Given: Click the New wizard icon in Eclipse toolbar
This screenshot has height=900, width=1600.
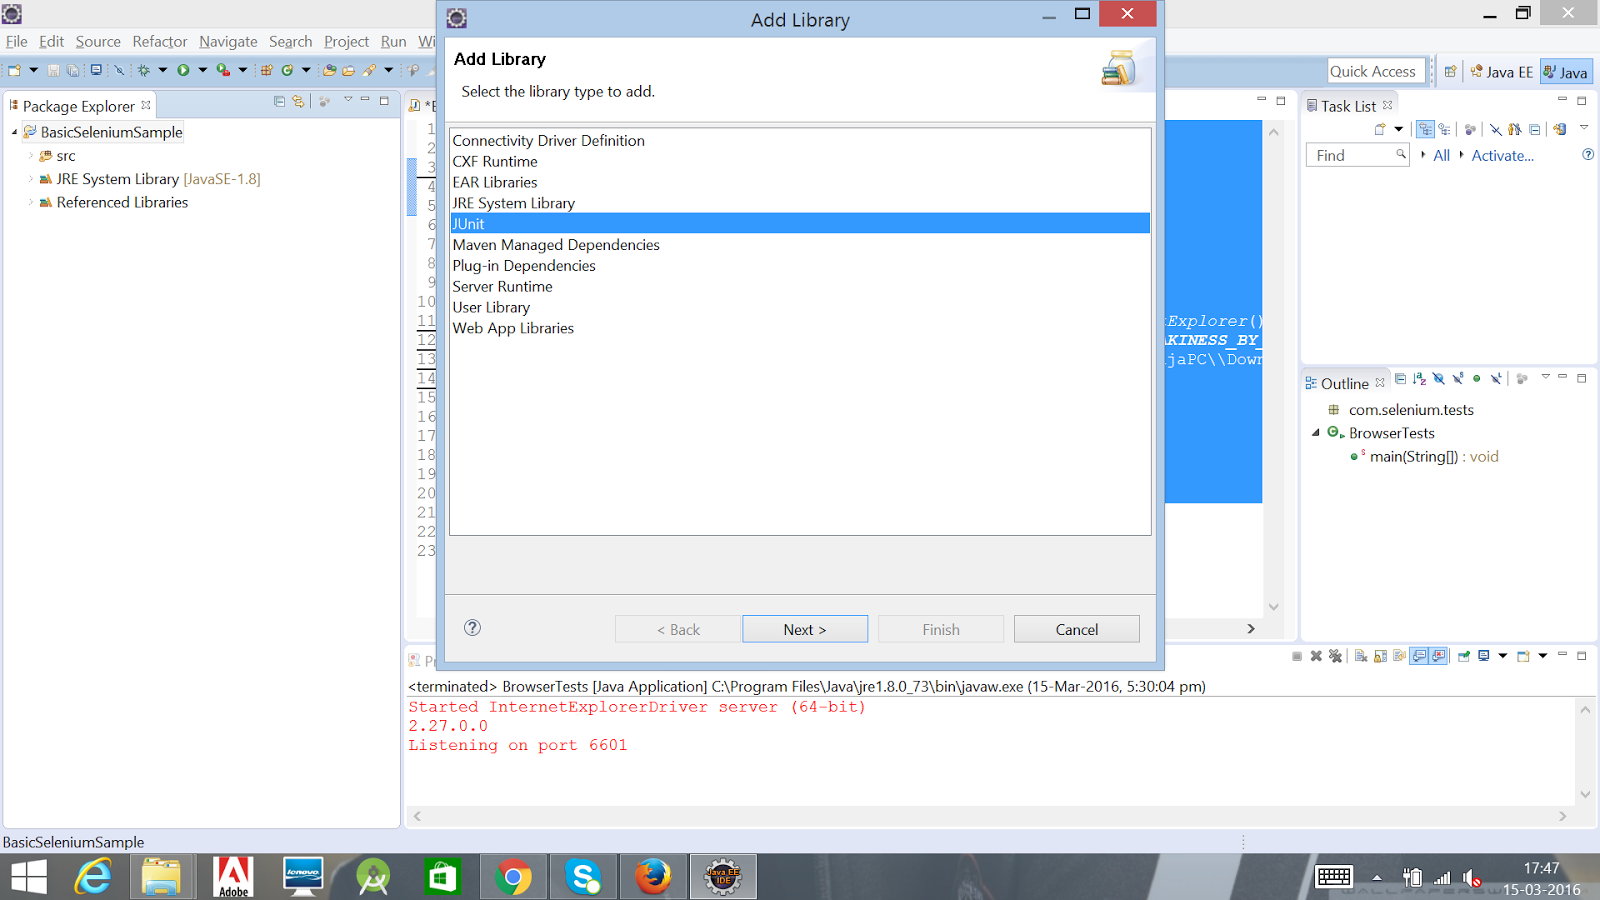Looking at the screenshot, I should (x=14, y=70).
